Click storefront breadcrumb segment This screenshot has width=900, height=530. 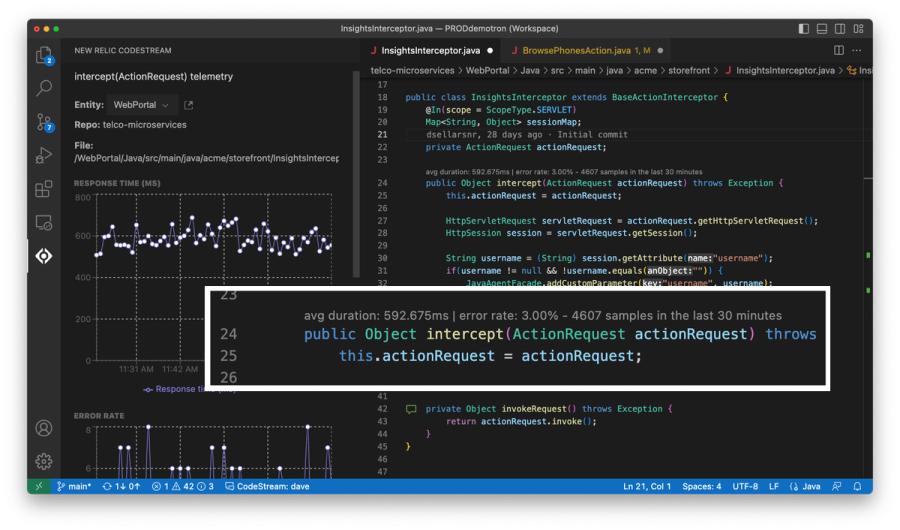point(689,70)
